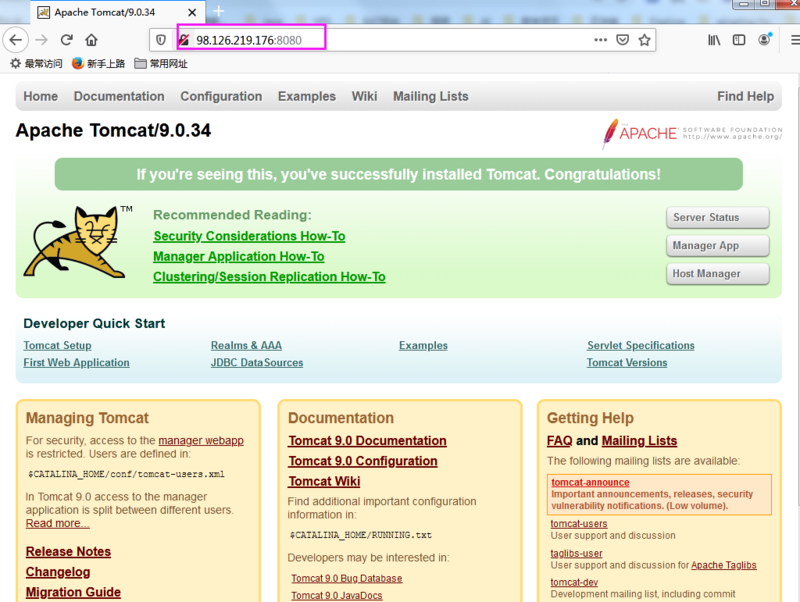Viewport: 800px width, 602px height.
Task: Click the Forward navigation arrow
Action: pyautogui.click(x=41, y=40)
